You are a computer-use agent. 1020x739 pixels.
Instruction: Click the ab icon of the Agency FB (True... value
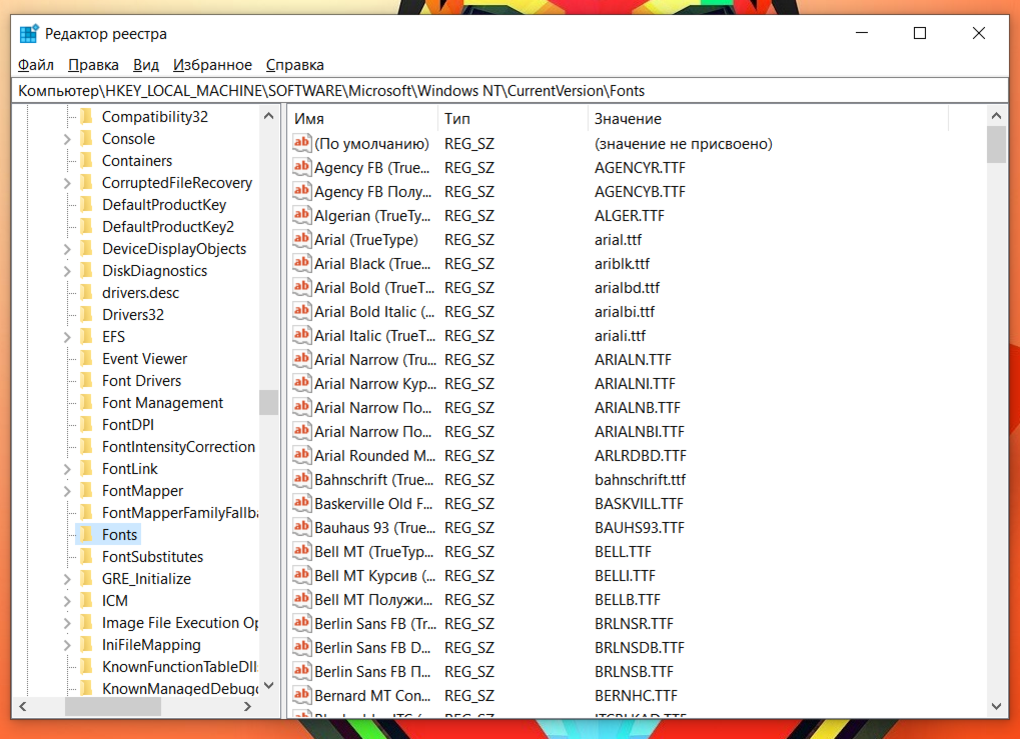(x=301, y=167)
